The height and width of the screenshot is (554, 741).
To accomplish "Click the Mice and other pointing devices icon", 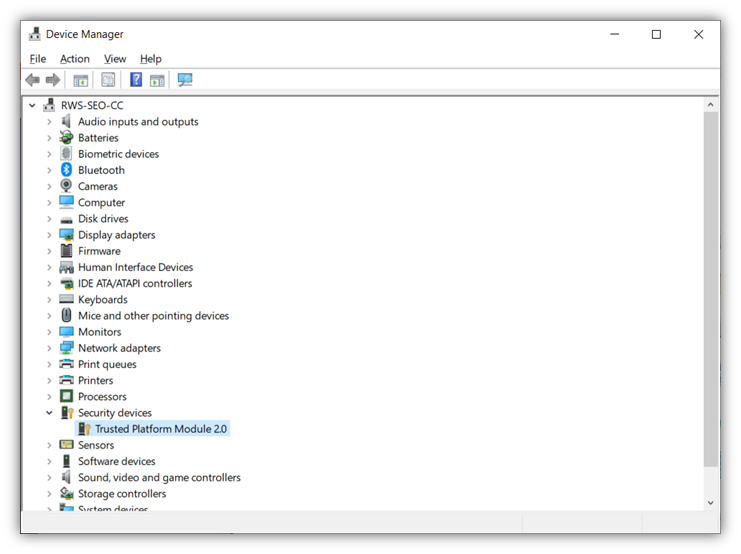I will pyautogui.click(x=66, y=315).
